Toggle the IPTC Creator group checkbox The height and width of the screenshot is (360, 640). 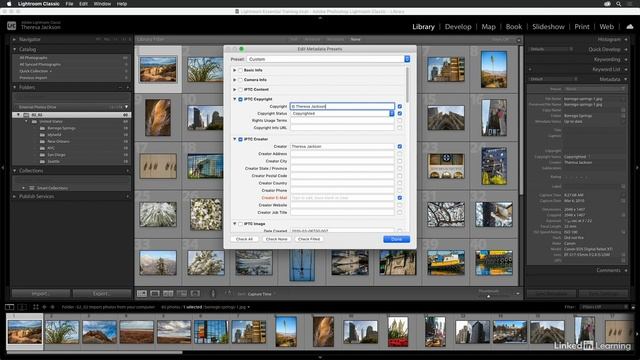click(x=240, y=139)
